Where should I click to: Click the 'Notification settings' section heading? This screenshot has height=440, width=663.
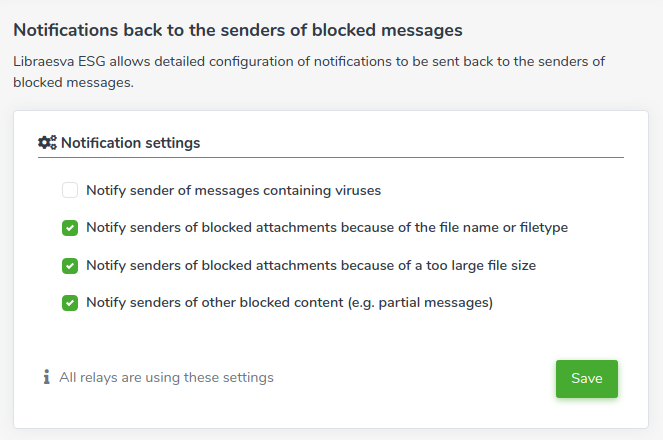[130, 143]
